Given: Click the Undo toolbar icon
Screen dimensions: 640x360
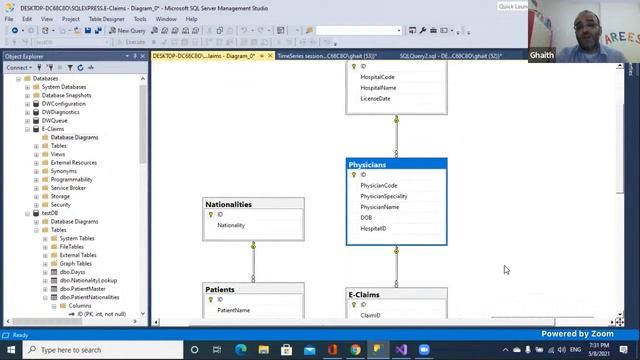Looking at the screenshot, I should pos(244,31).
